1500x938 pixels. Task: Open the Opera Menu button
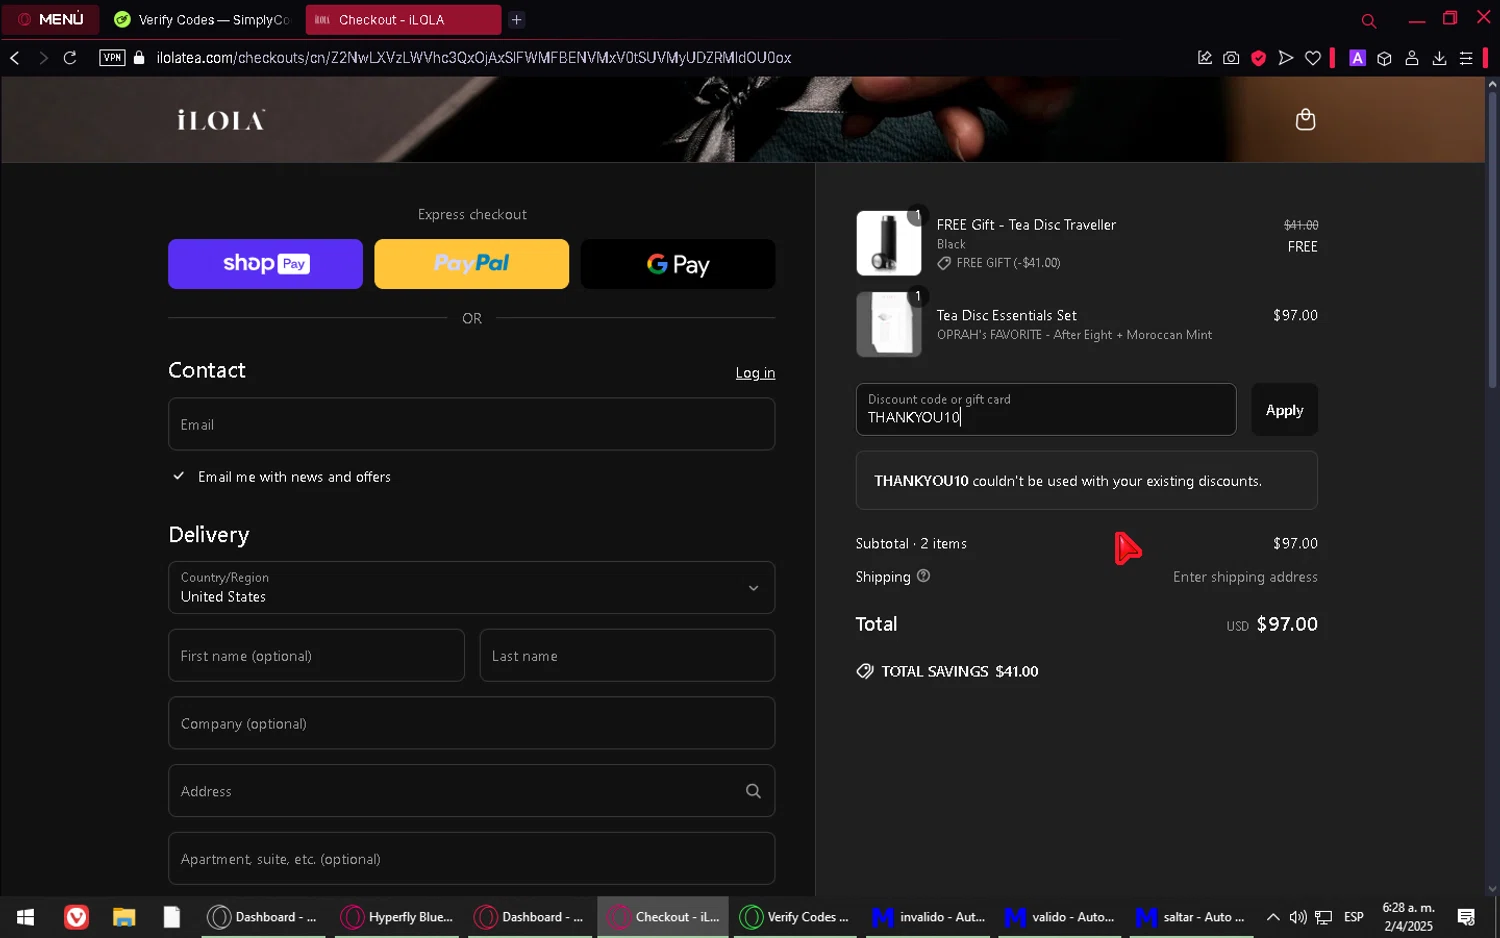point(50,19)
